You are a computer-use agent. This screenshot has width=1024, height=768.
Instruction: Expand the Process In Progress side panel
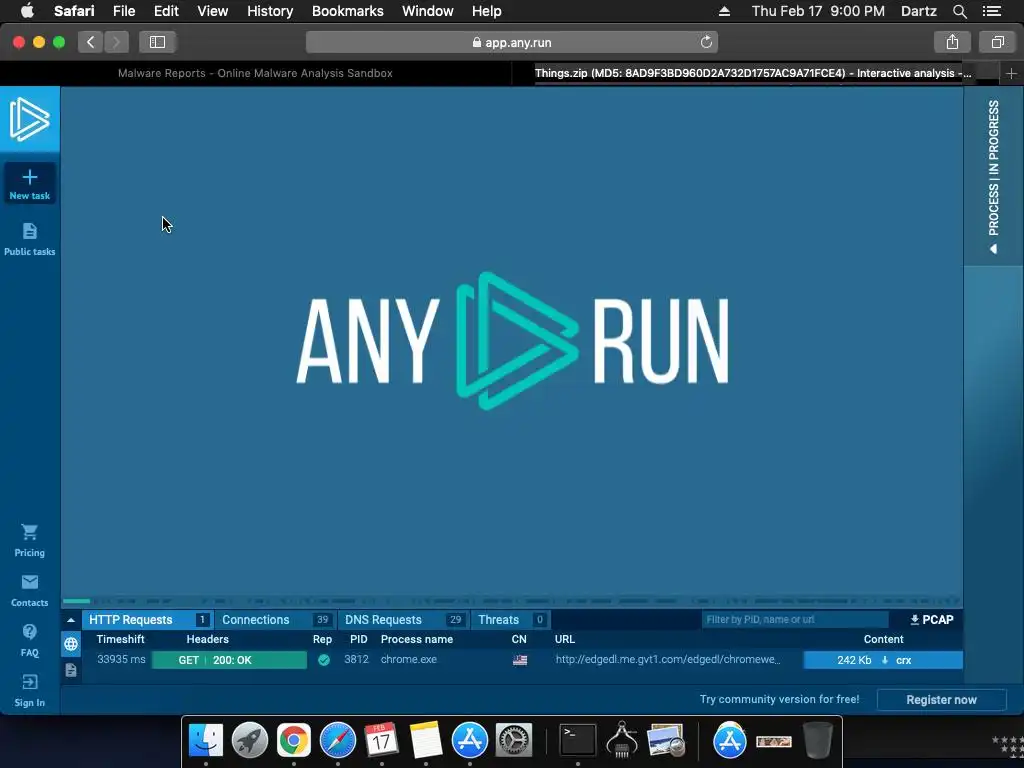[x=993, y=176]
